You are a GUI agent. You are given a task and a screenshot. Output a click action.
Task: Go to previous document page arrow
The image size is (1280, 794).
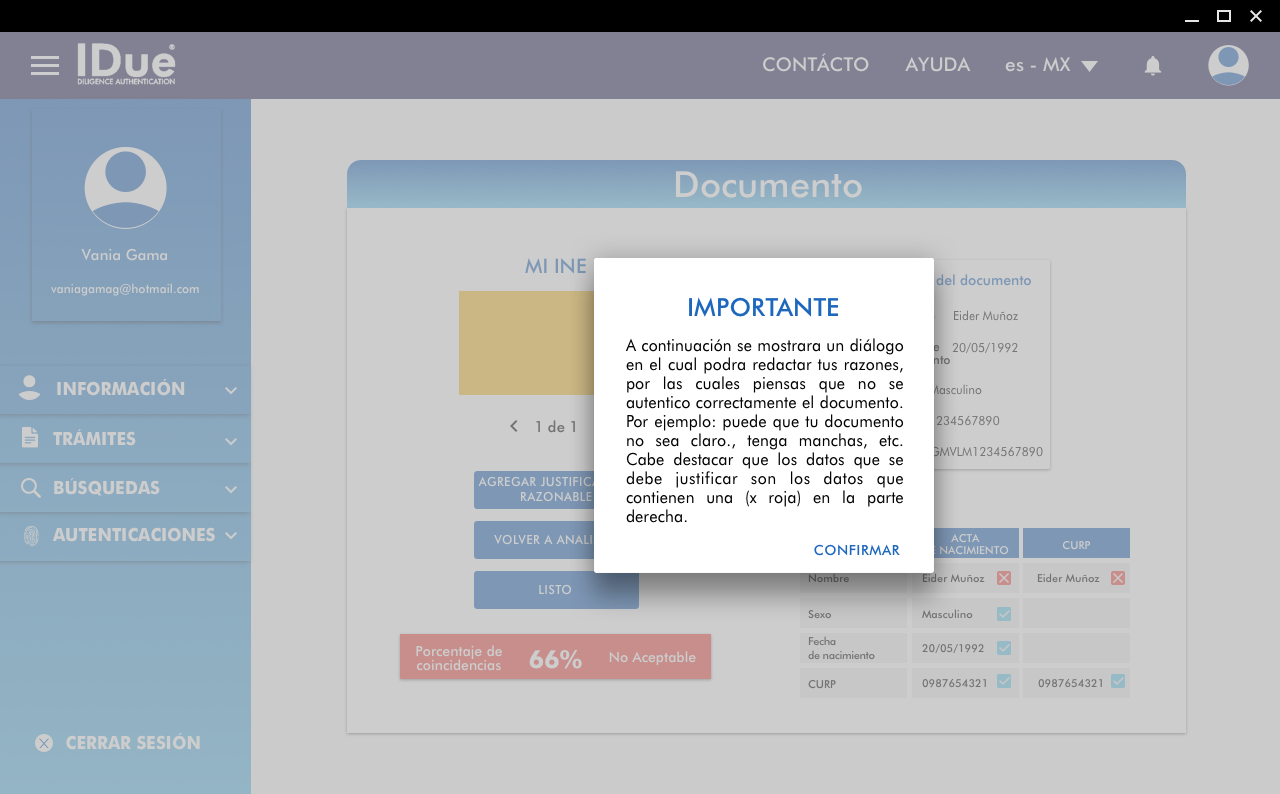(514, 426)
